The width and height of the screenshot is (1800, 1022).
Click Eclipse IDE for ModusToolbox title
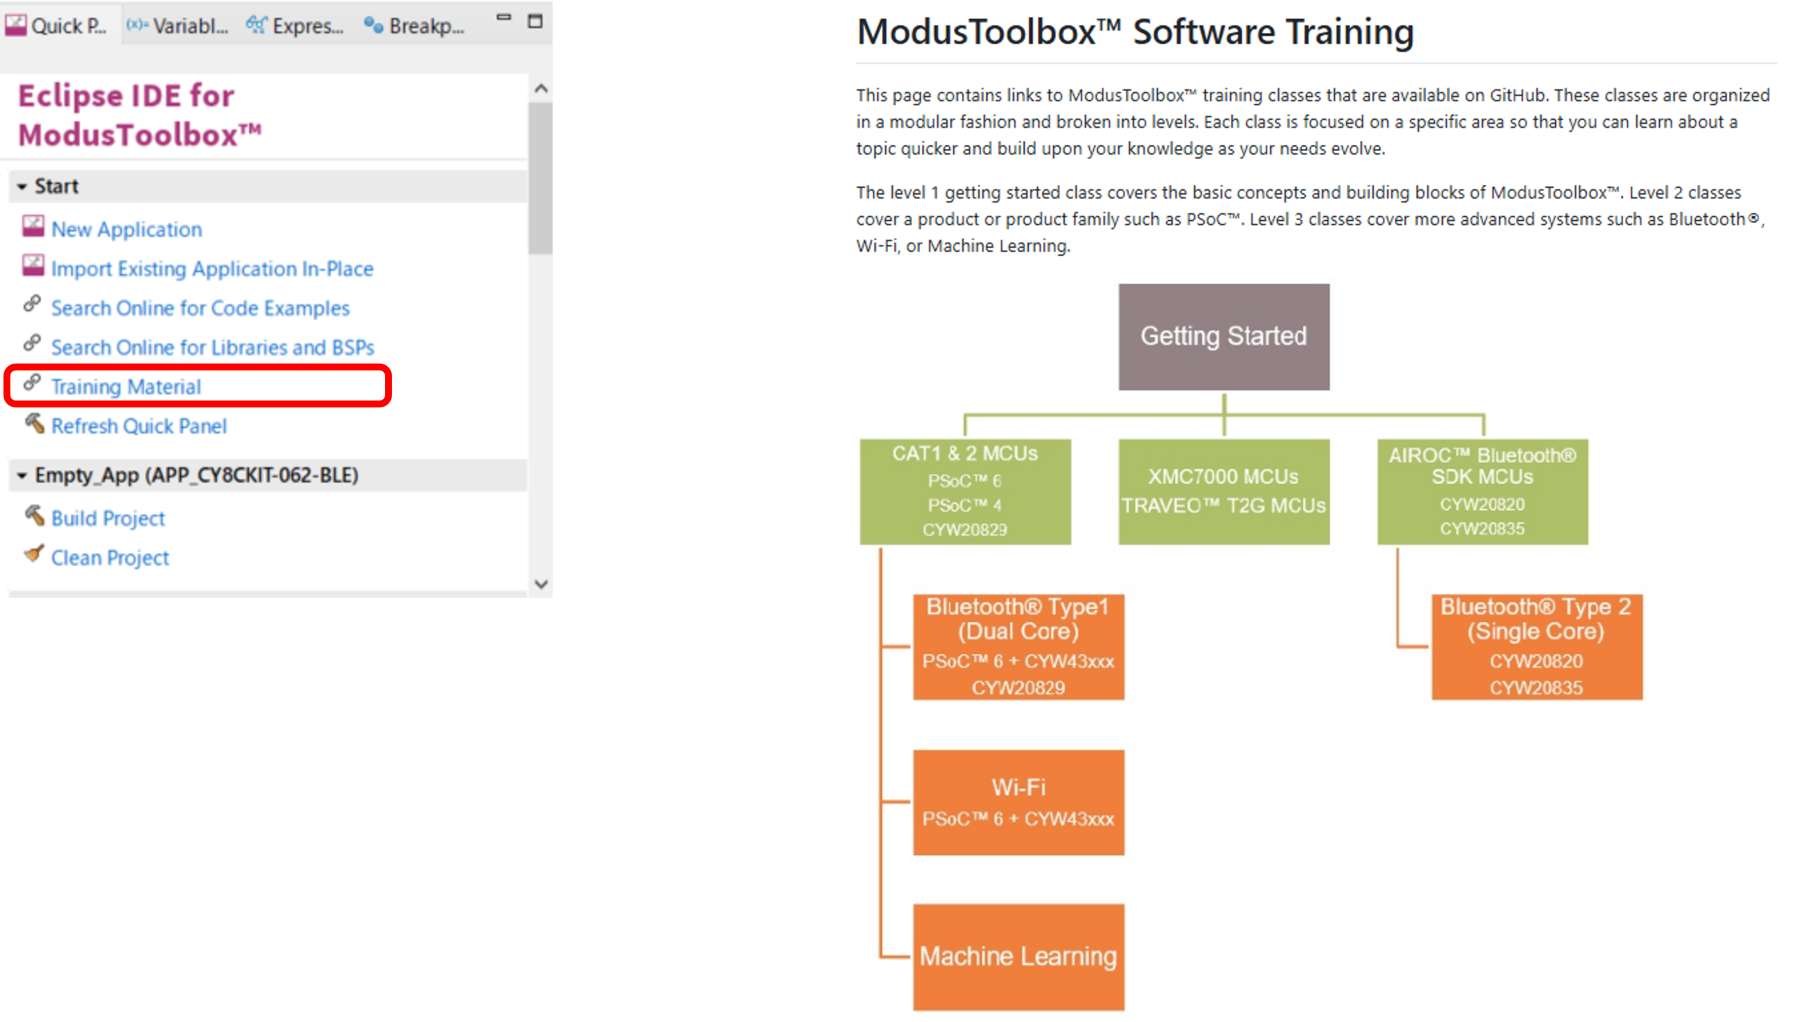pyautogui.click(x=140, y=115)
